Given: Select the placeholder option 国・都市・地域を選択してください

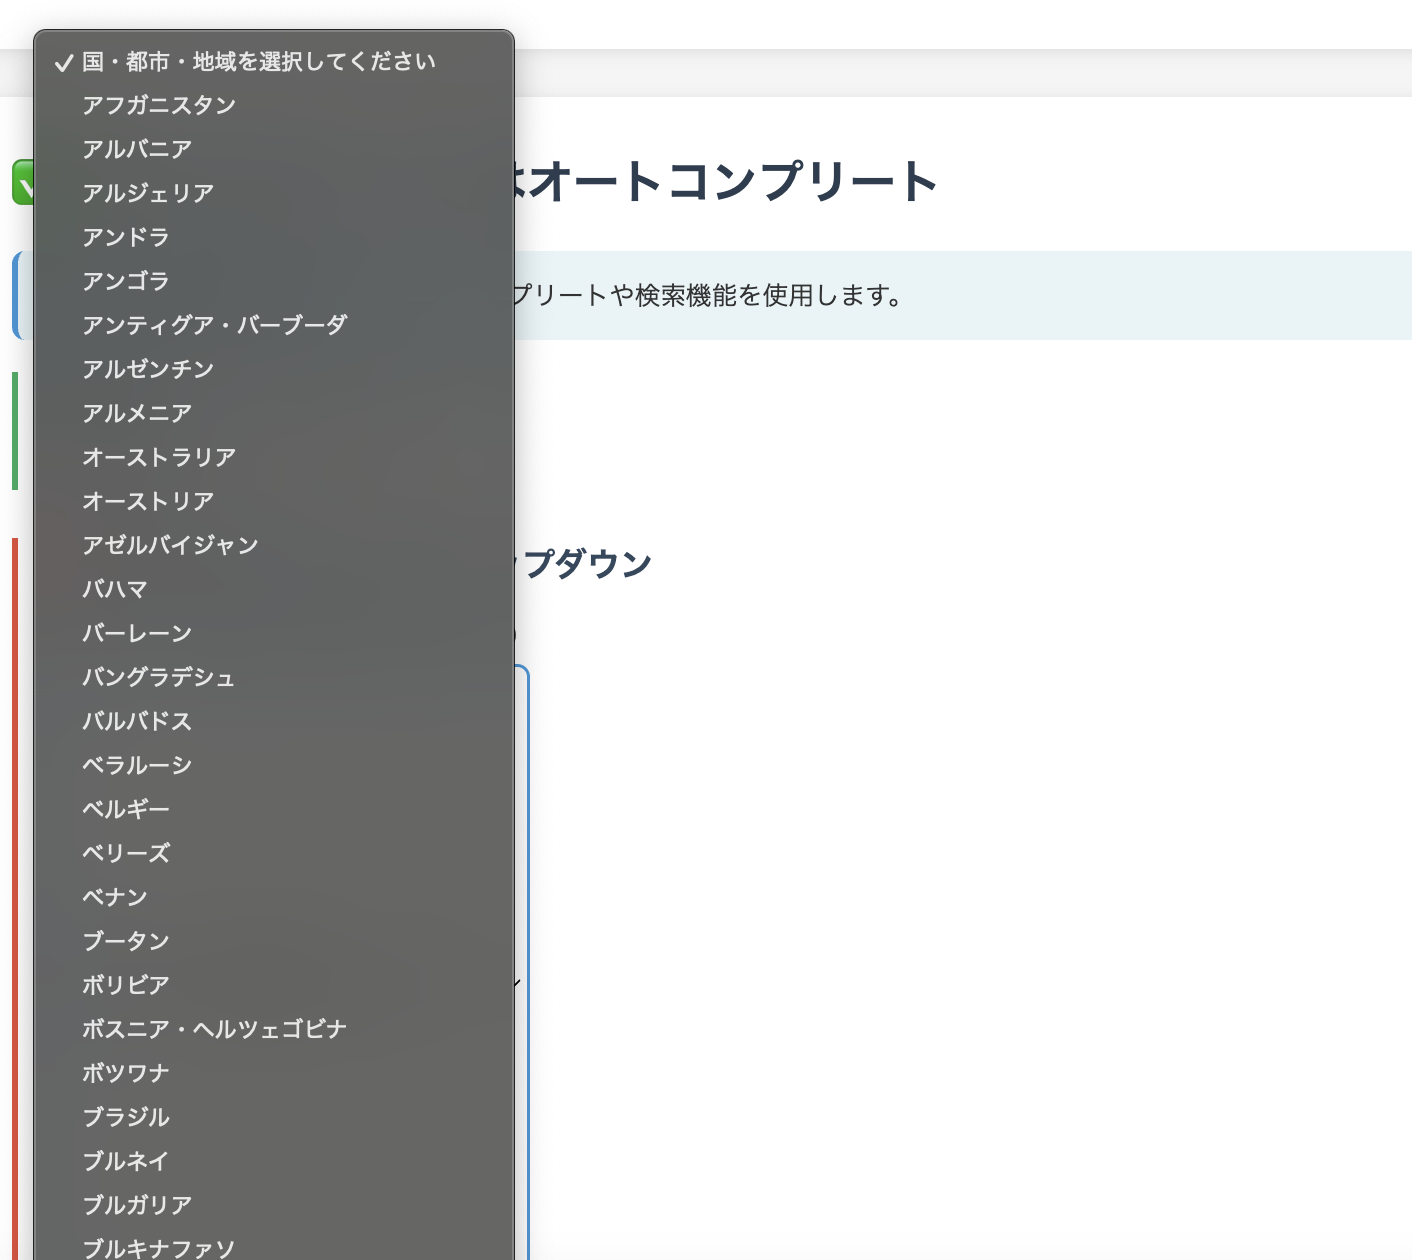Looking at the screenshot, I should point(274,62).
